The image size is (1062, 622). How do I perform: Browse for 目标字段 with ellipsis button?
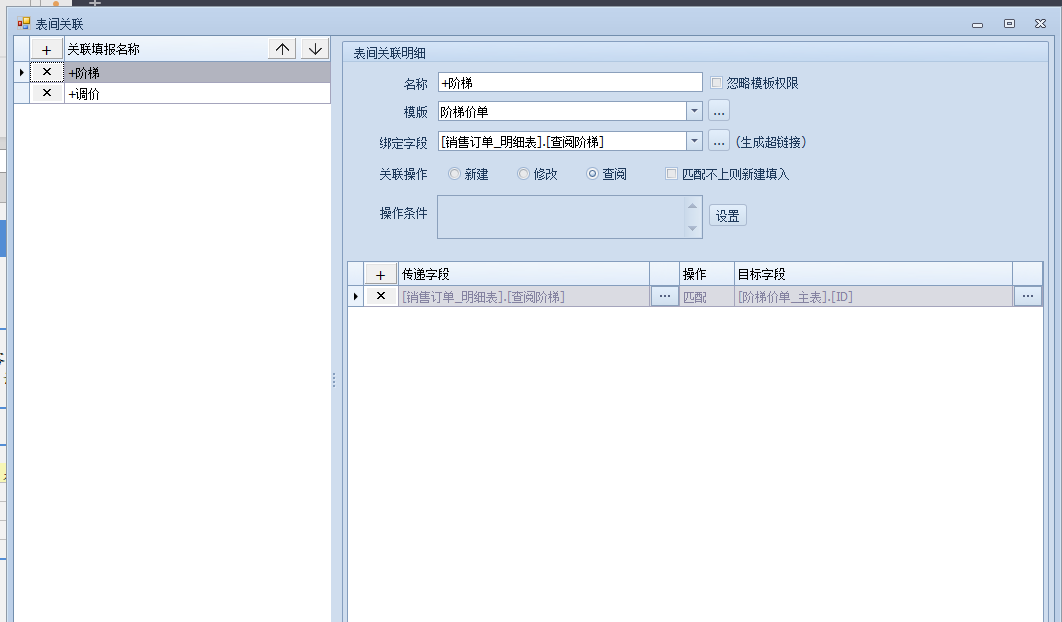(x=1027, y=296)
